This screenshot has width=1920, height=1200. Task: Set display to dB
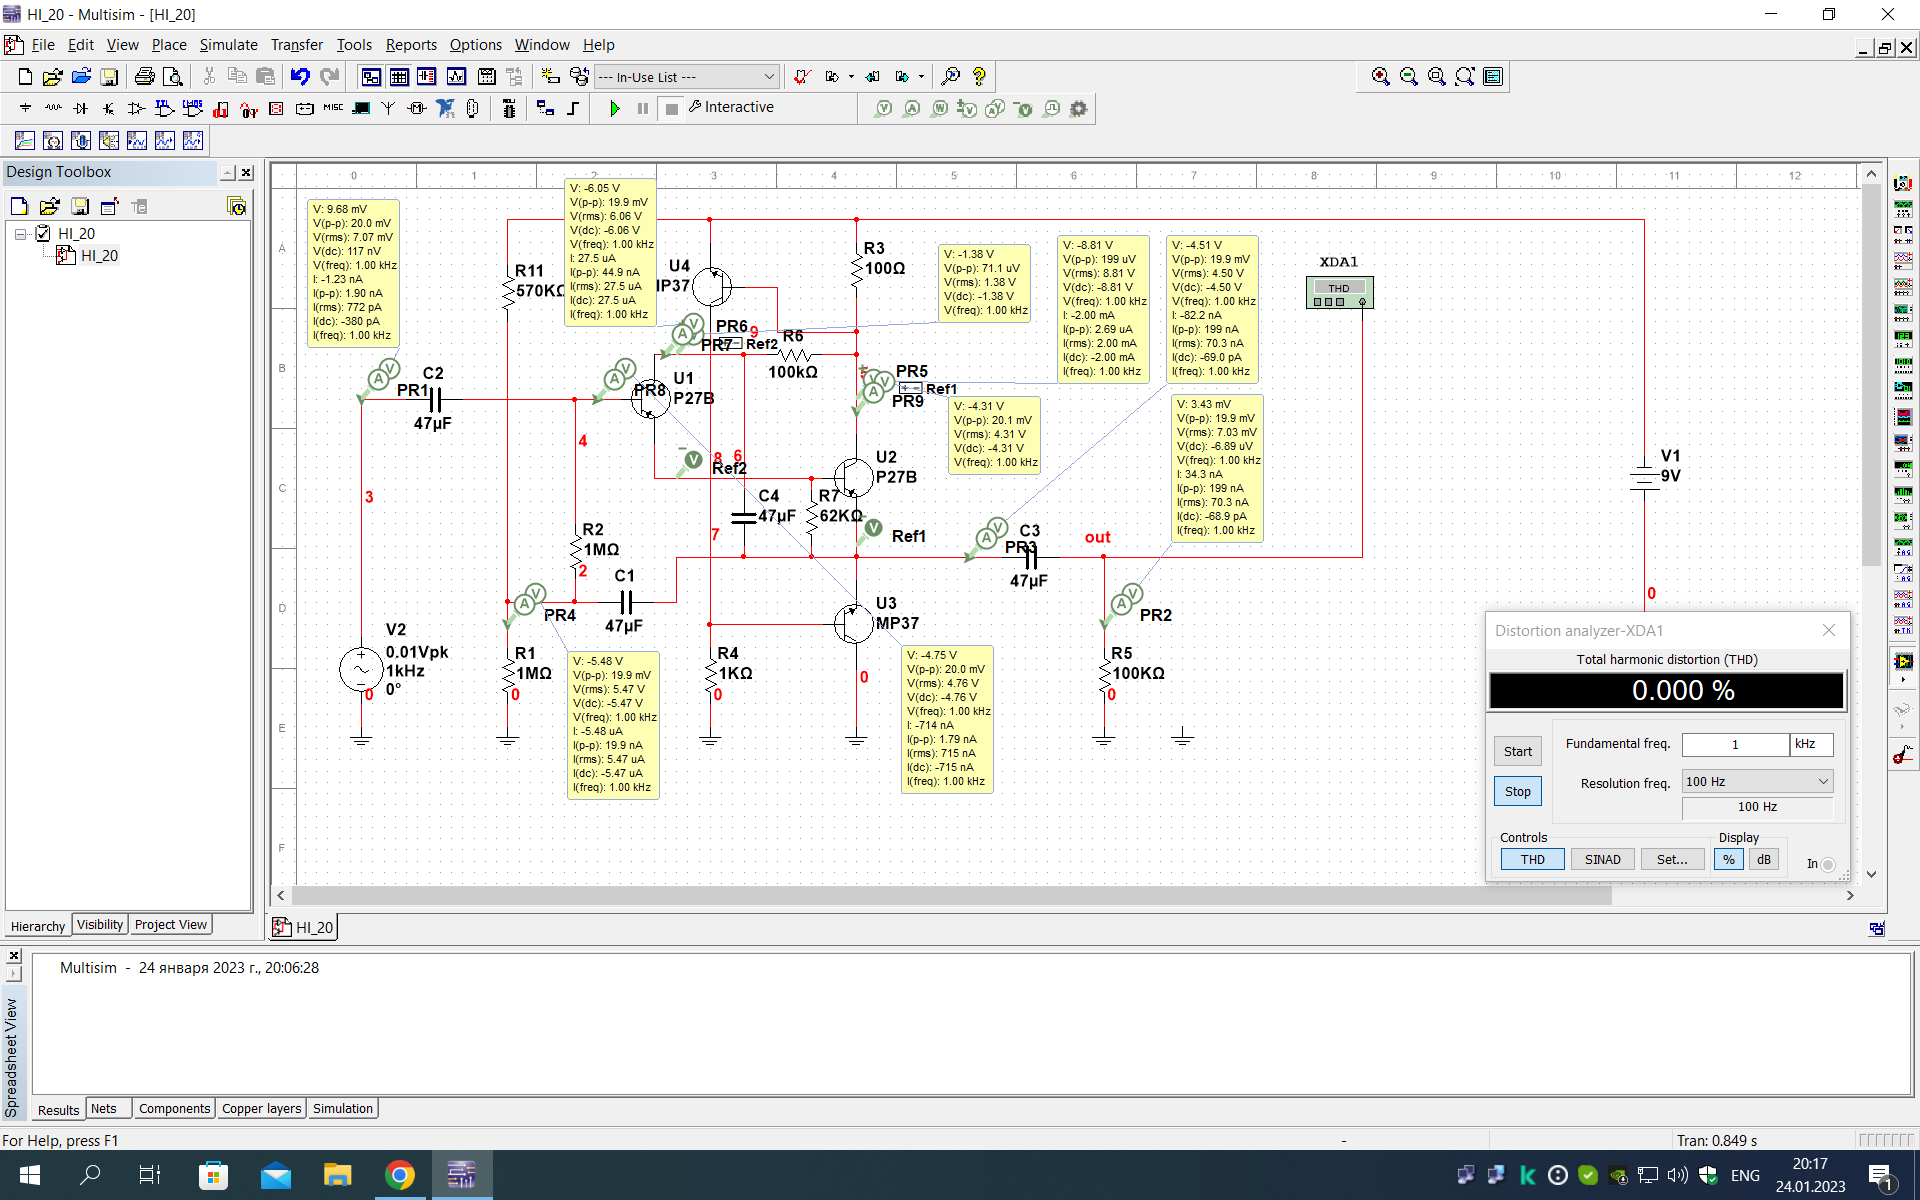[x=1763, y=859]
